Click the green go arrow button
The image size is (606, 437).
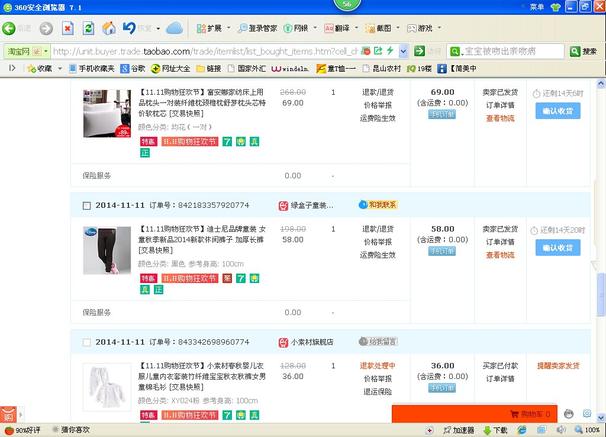419,51
